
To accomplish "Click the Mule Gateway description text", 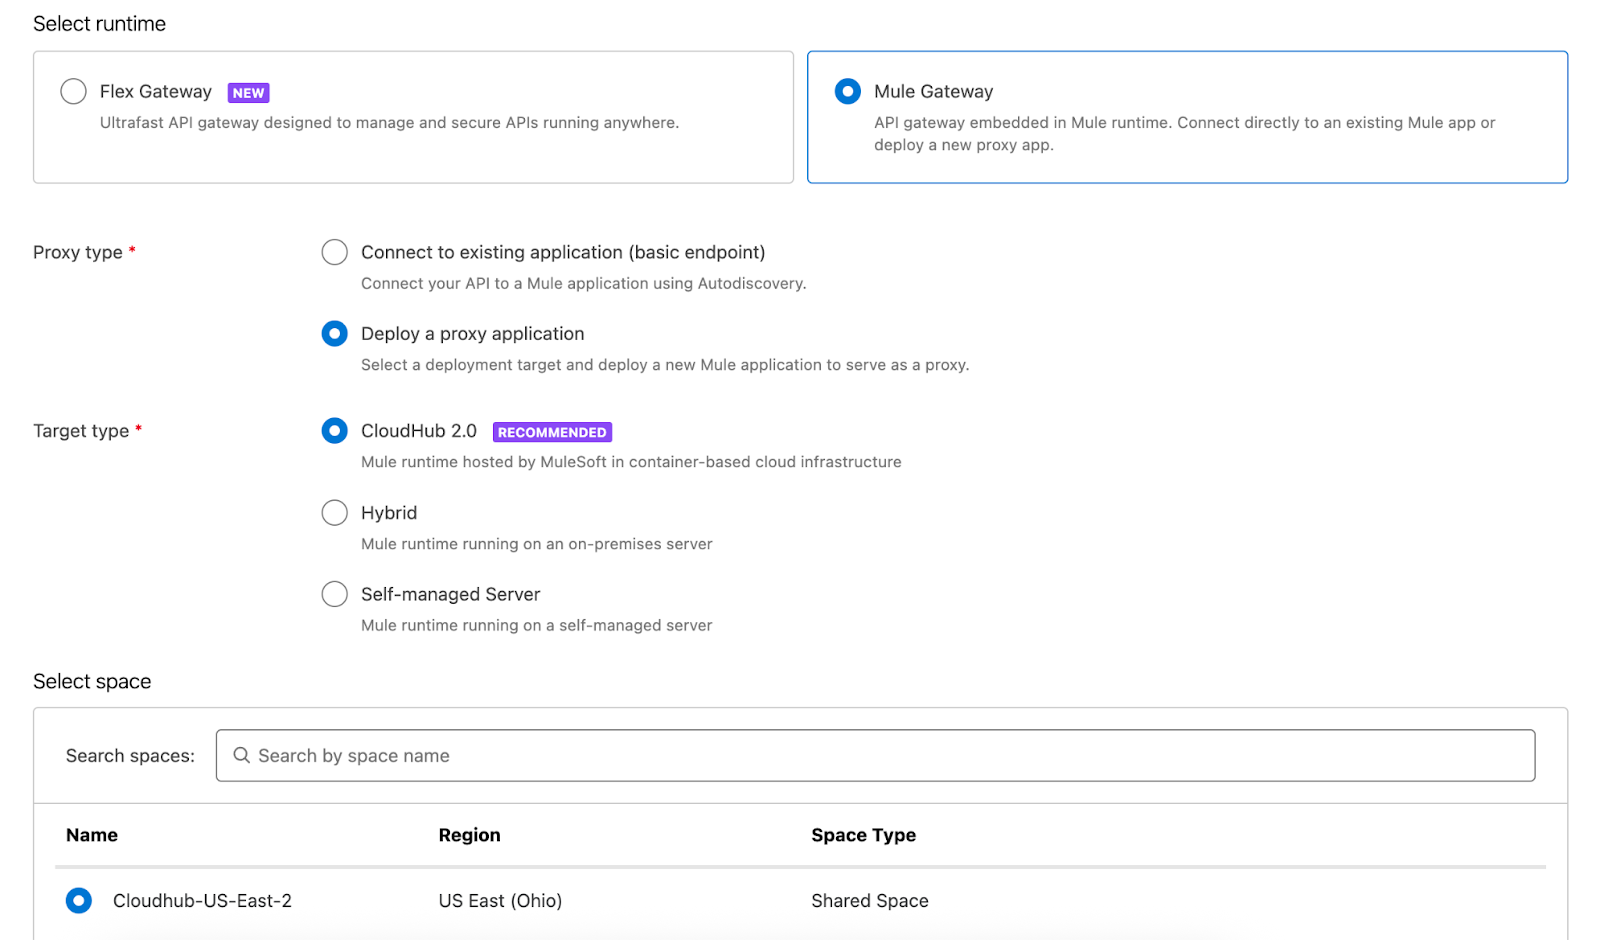I will coord(1184,134).
